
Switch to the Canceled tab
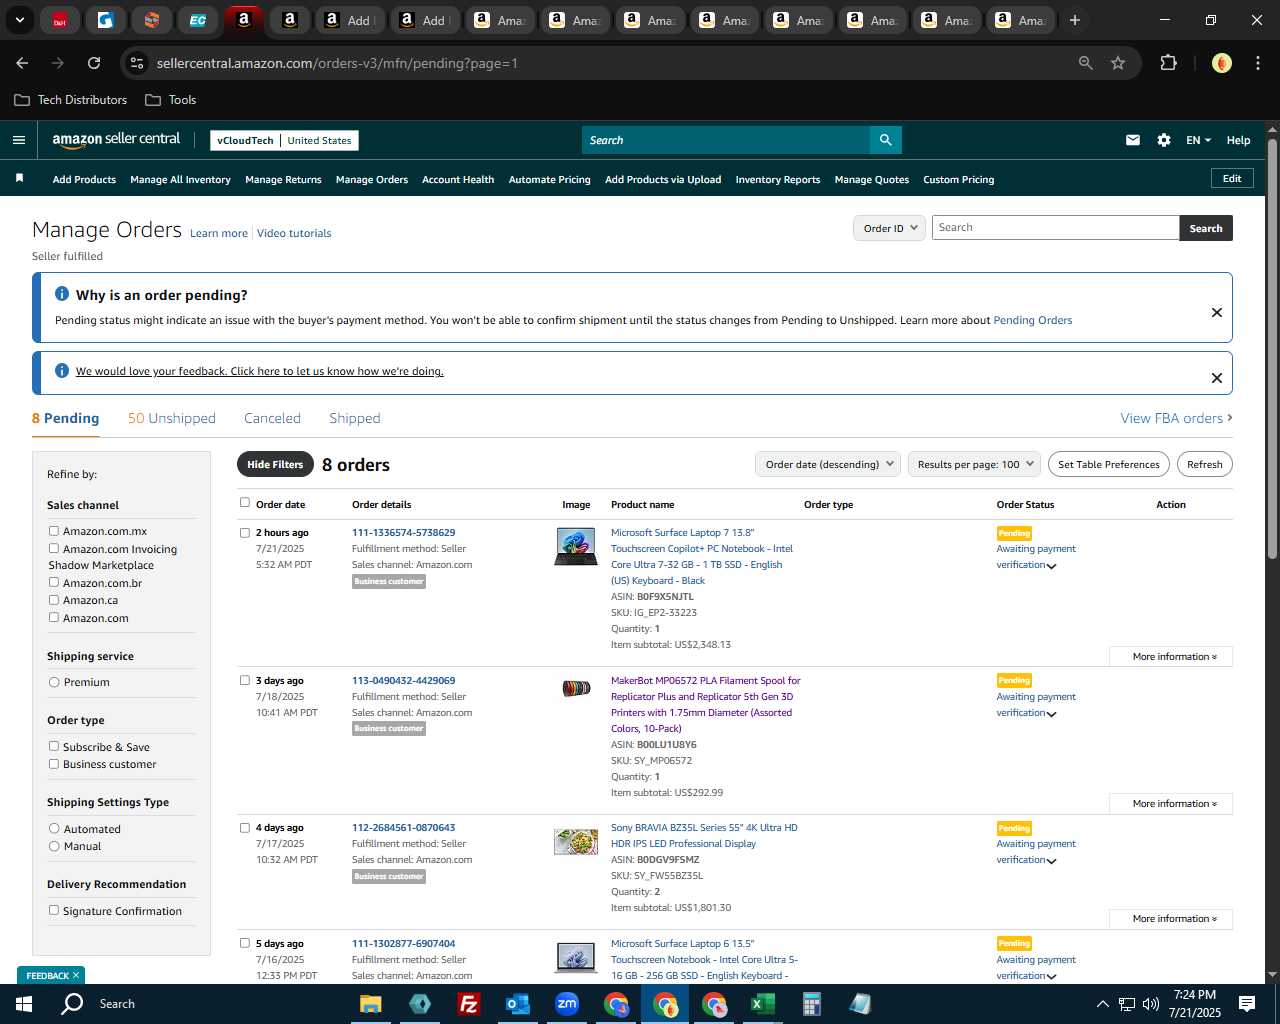point(272,418)
